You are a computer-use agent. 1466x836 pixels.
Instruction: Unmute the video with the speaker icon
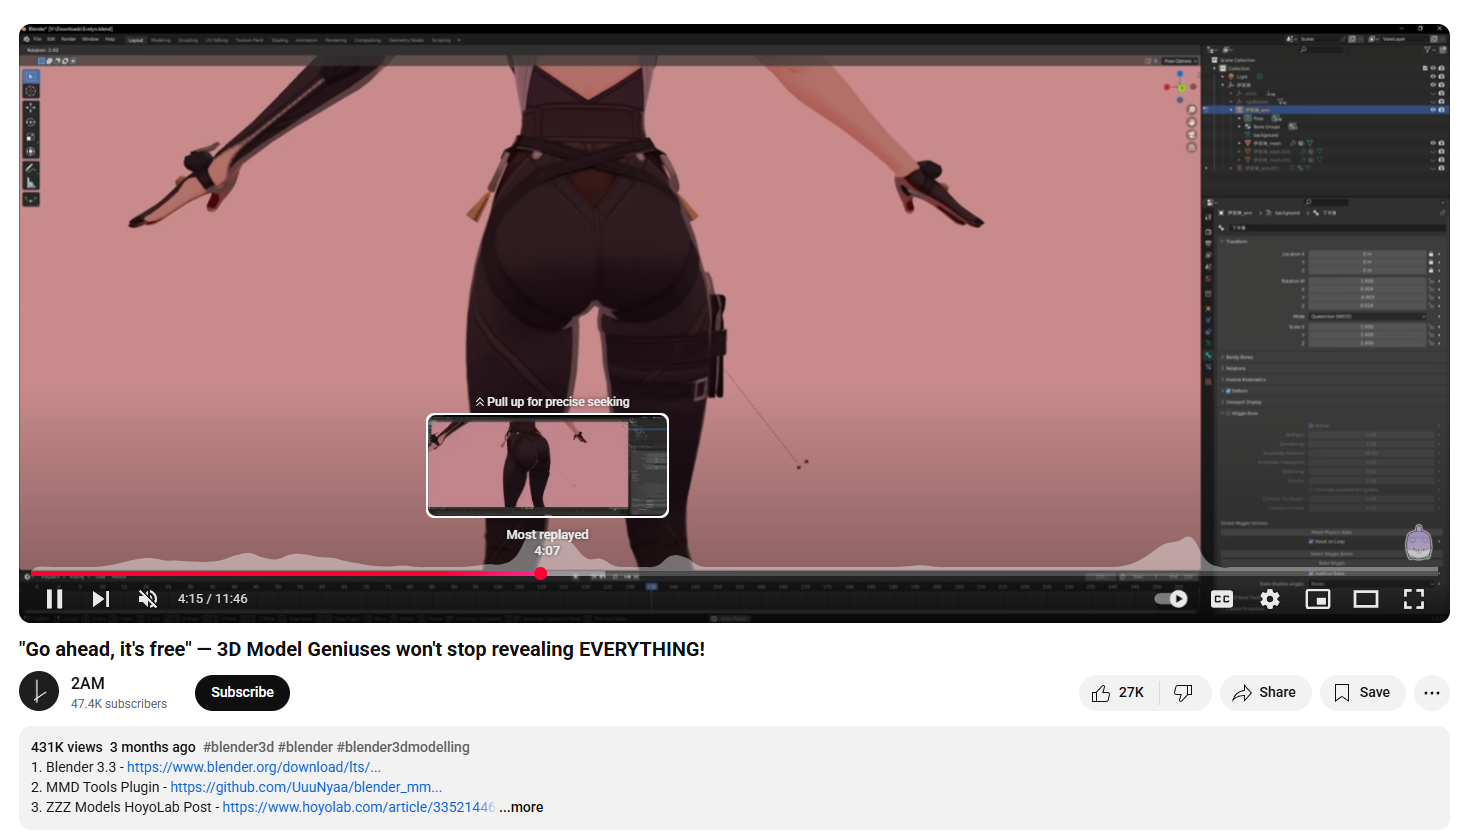(x=148, y=599)
